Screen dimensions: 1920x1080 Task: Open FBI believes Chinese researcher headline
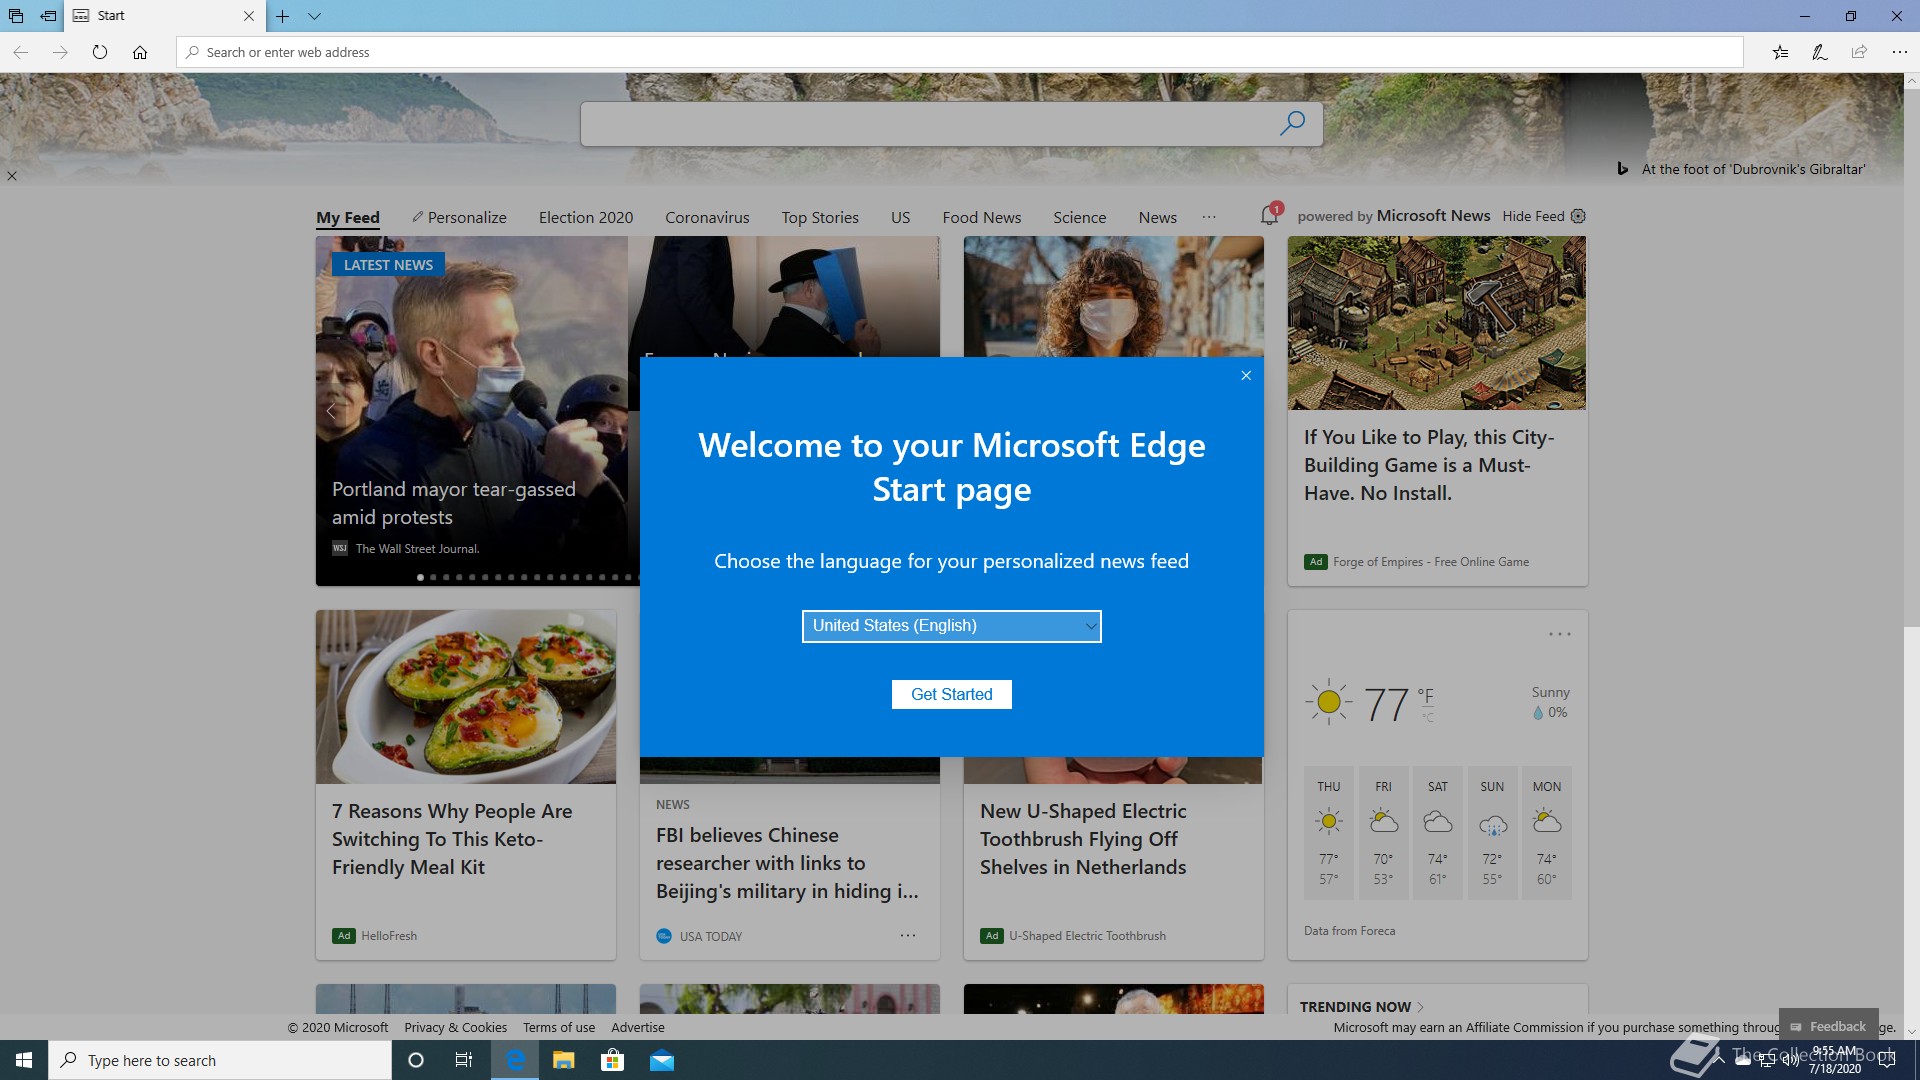point(787,863)
